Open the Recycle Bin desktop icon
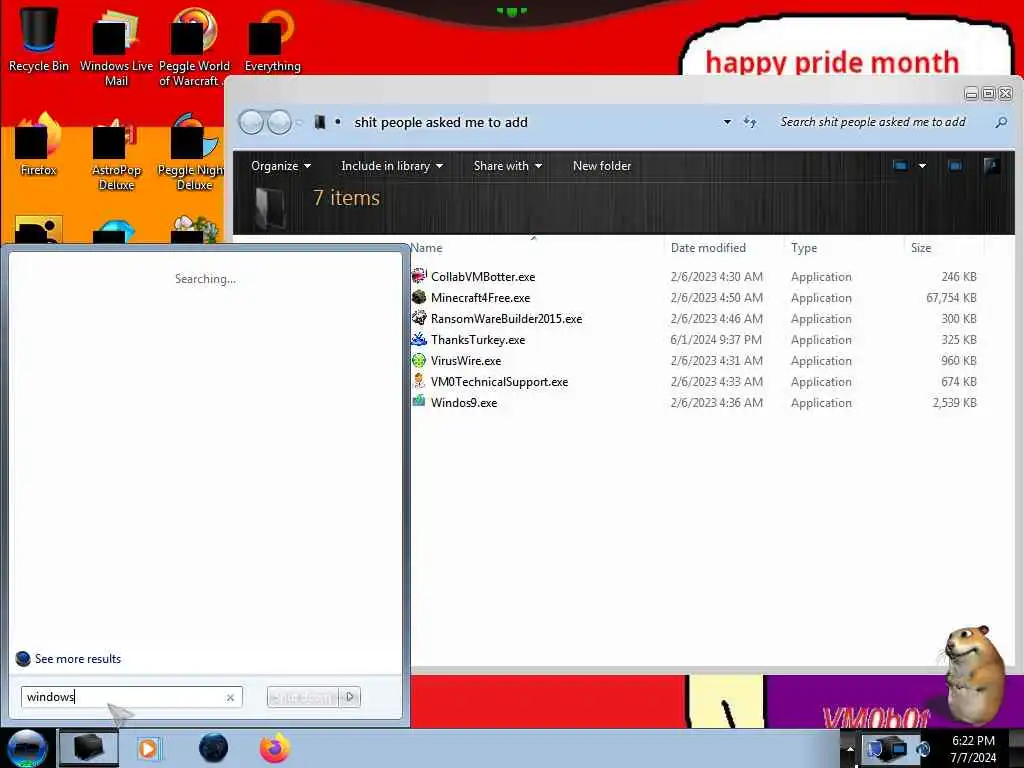 pyautogui.click(x=39, y=39)
